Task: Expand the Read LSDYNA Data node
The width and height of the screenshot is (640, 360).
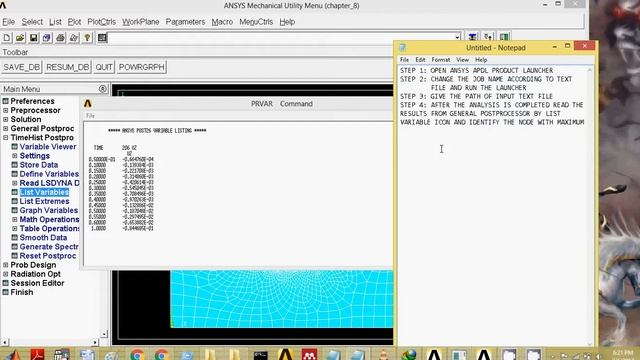Action: coord(15,183)
